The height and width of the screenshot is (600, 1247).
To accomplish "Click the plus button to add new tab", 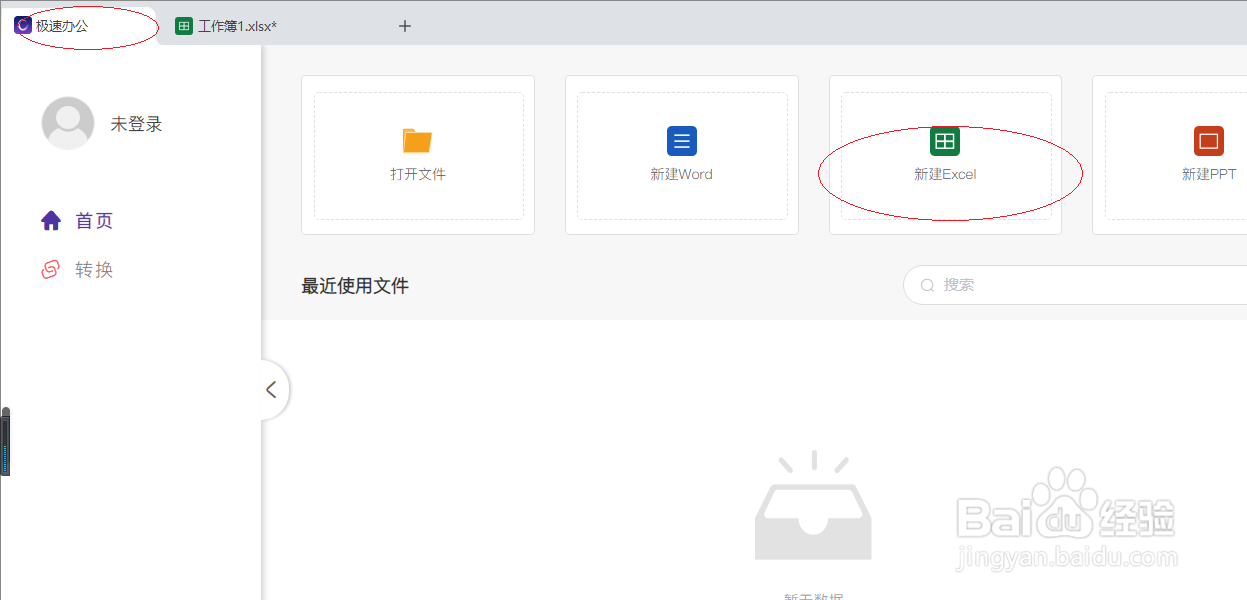I will pos(405,26).
